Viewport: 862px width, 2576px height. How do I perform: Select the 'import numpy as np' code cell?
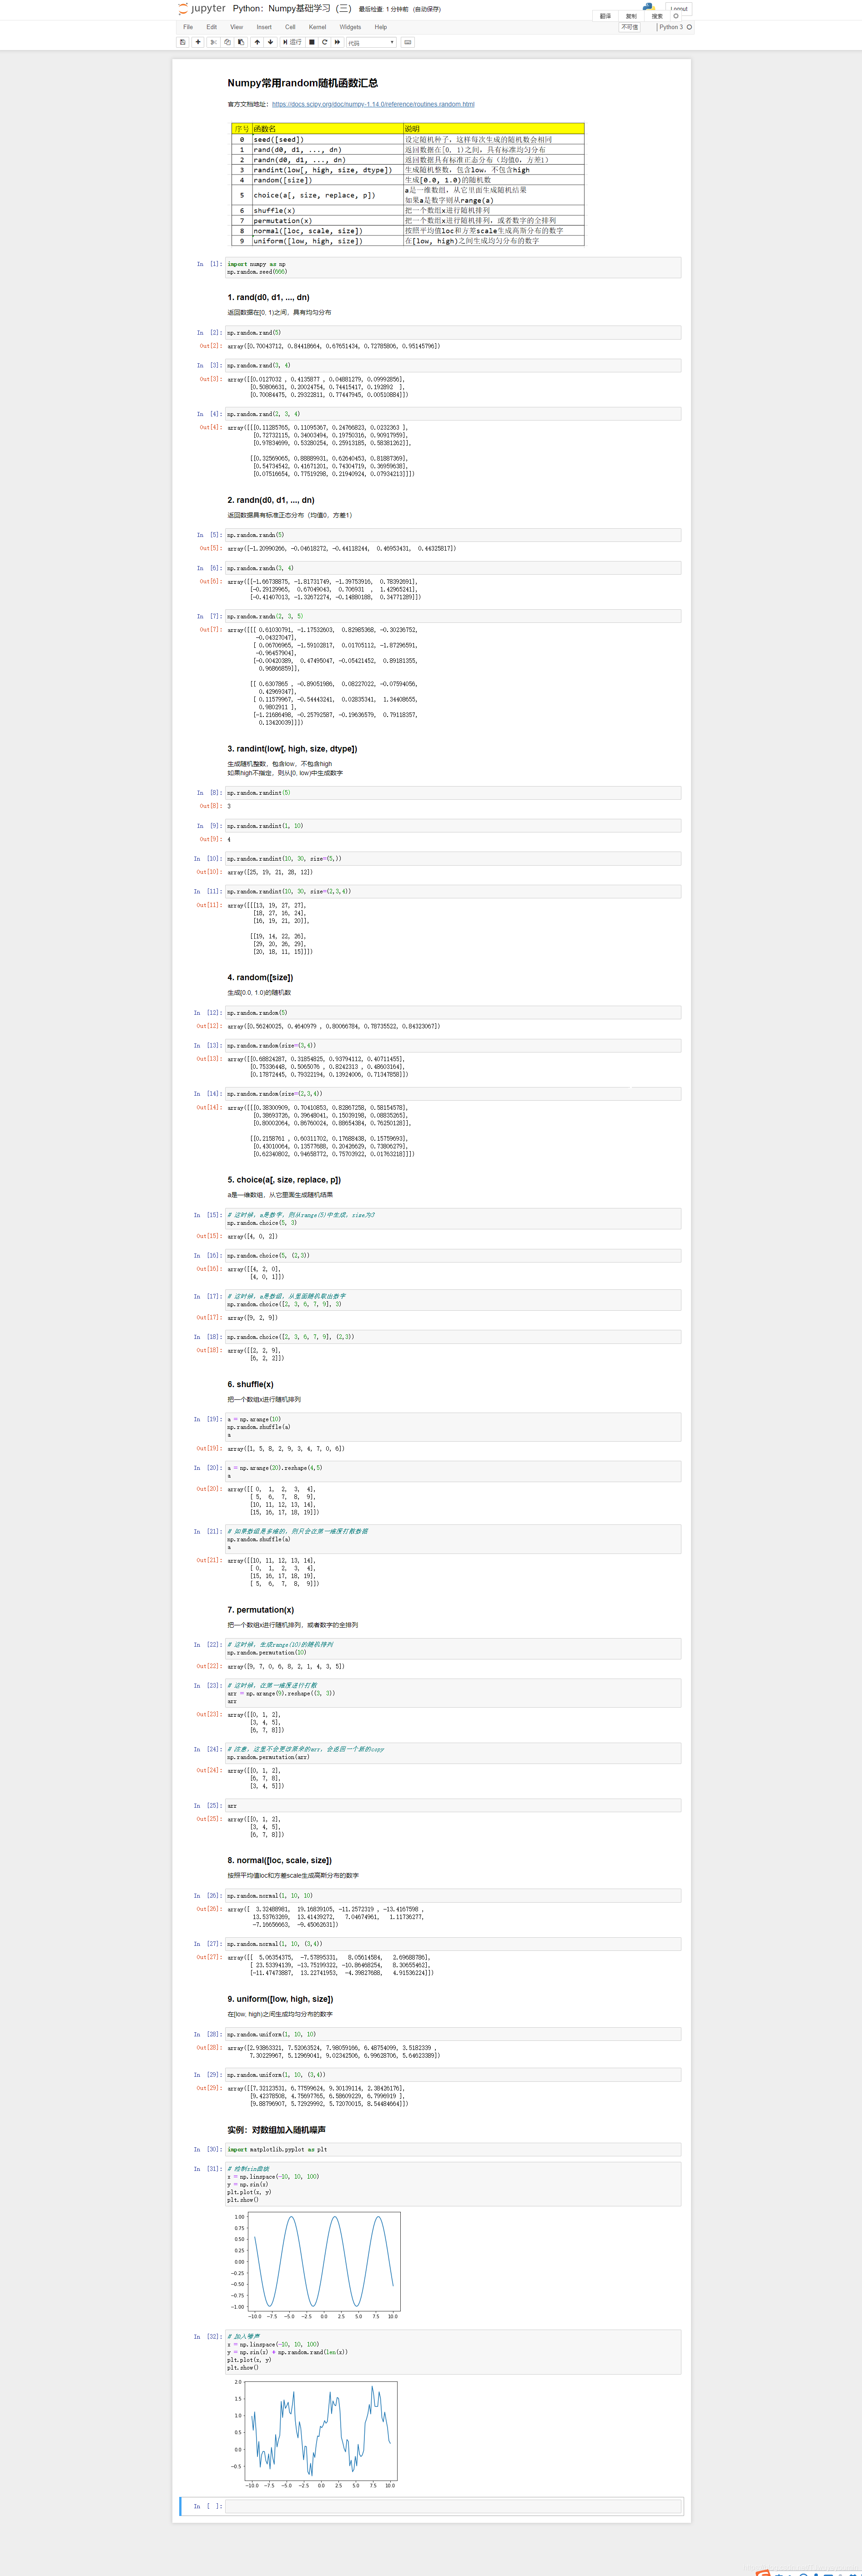(x=453, y=268)
